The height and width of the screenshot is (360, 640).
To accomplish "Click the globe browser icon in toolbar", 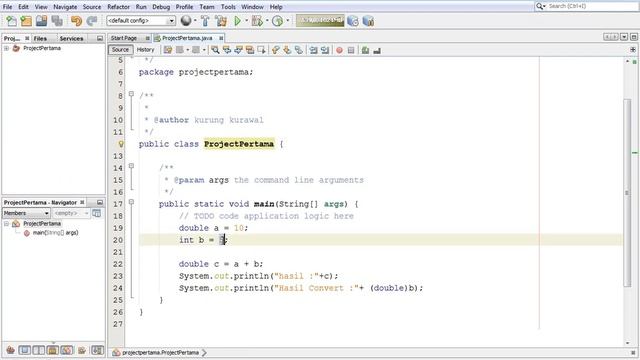I will click(186, 20).
